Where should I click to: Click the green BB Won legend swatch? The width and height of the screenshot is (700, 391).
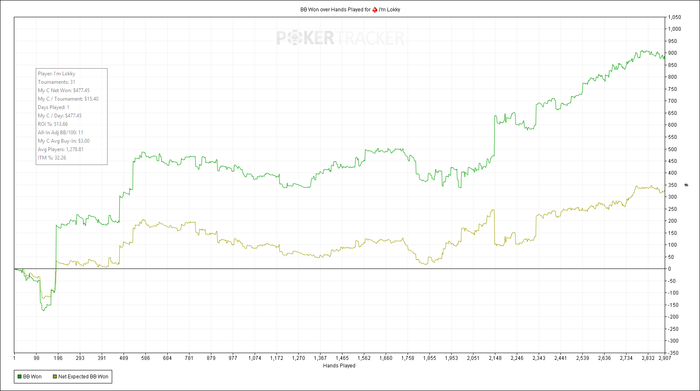[19, 377]
